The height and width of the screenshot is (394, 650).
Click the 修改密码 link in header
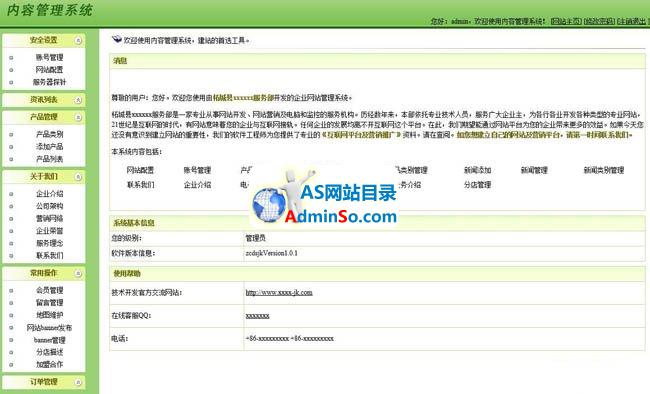599,21
